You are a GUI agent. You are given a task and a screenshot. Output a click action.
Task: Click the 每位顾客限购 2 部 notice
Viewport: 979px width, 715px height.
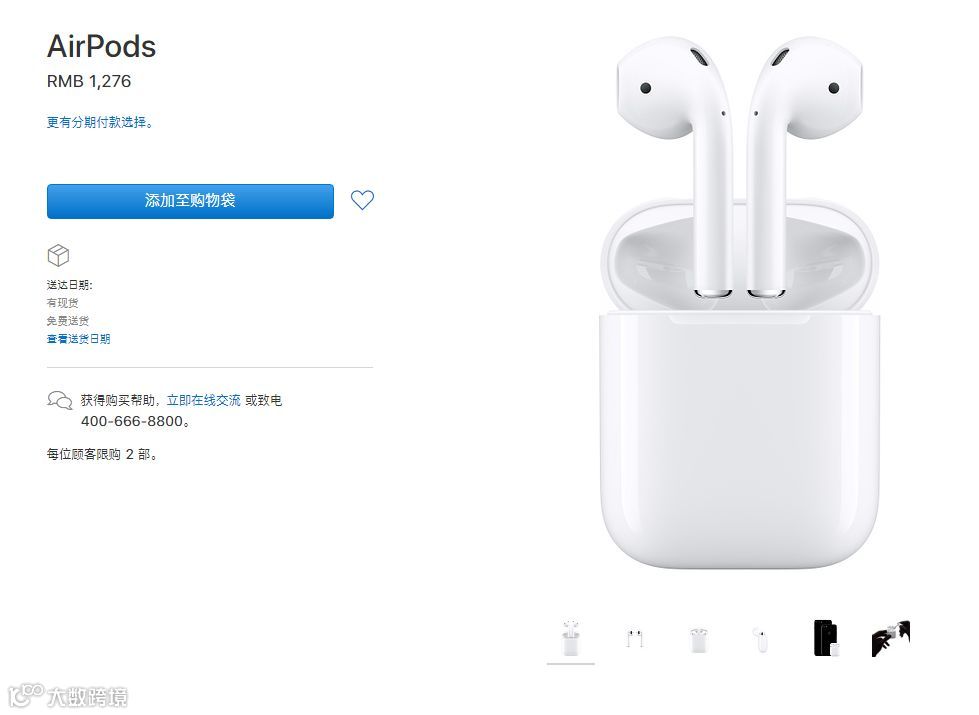click(102, 455)
